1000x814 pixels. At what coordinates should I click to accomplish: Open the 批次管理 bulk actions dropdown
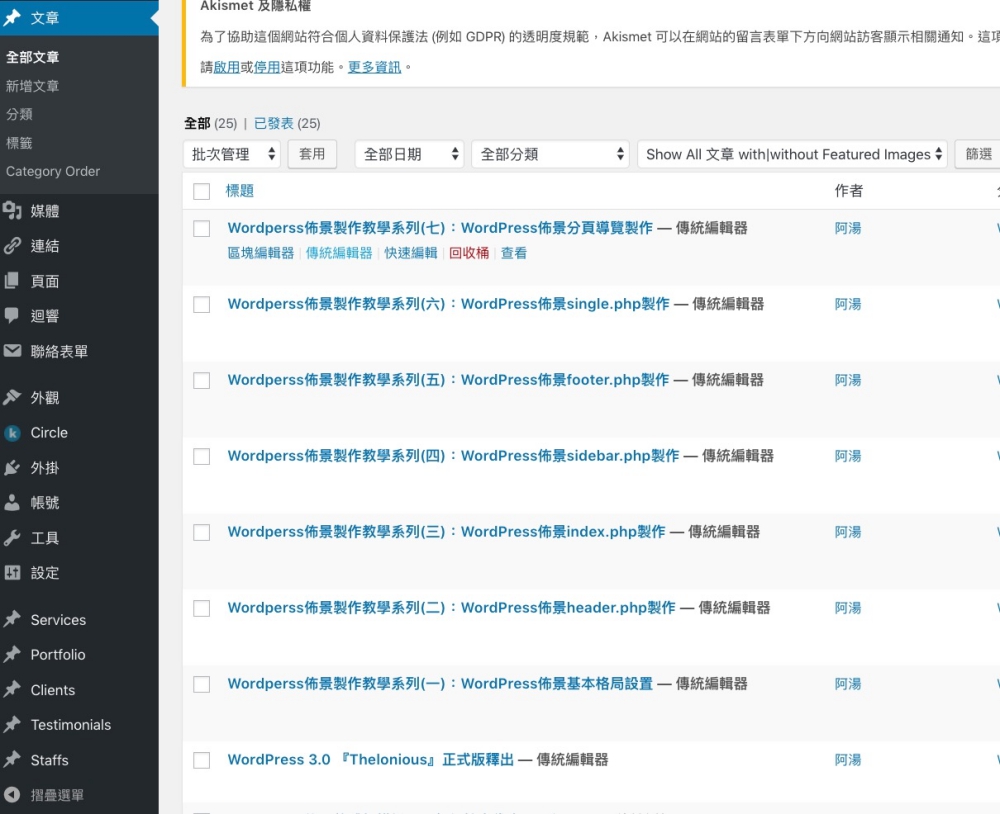click(234, 154)
